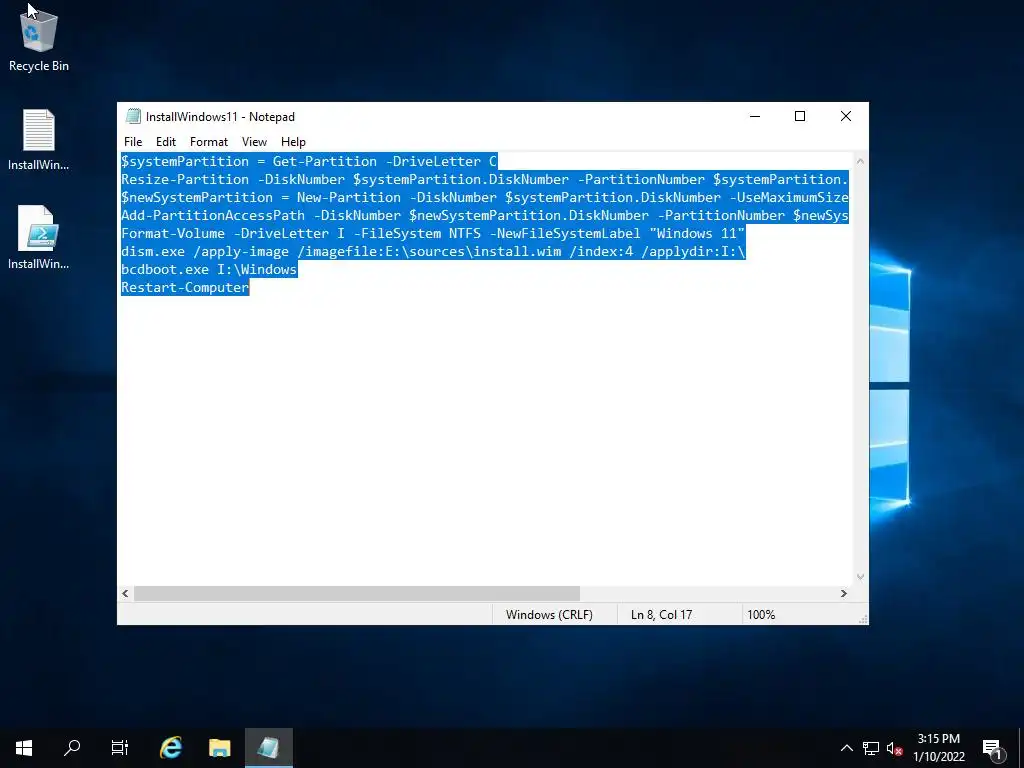Click the Notepad taskbar button

(x=268, y=748)
